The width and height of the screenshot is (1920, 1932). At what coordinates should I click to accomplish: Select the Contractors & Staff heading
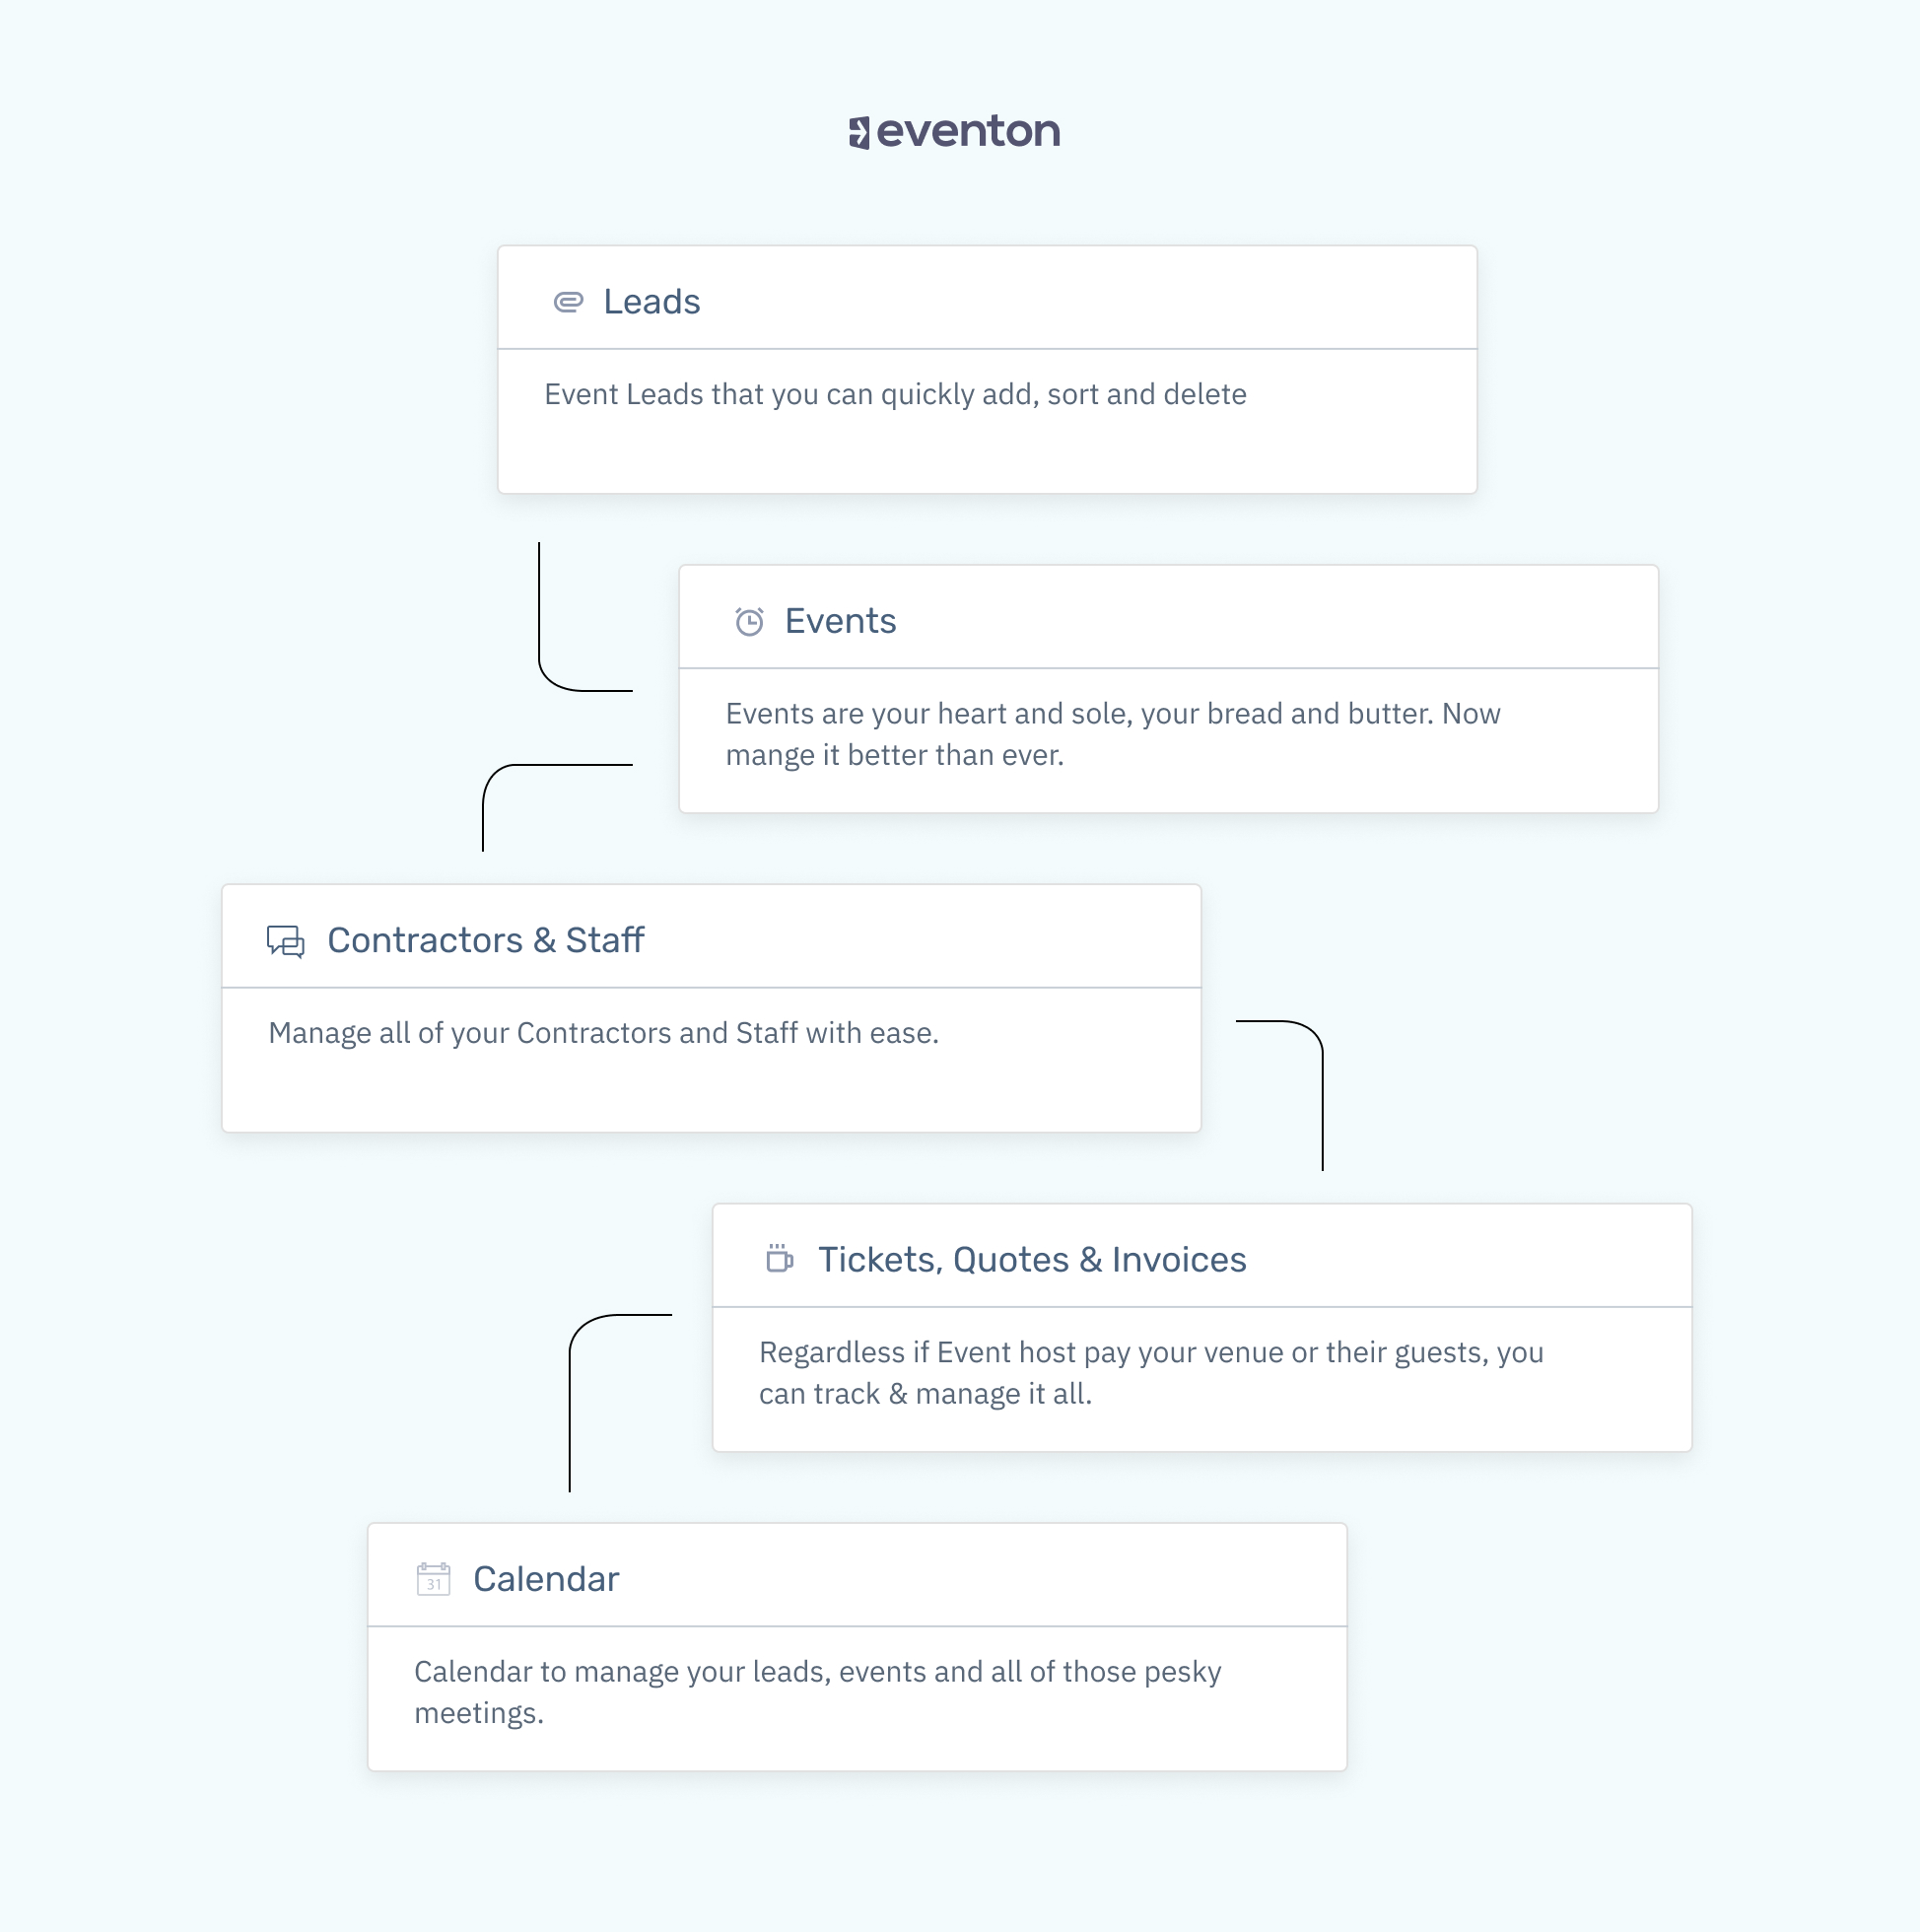pyautogui.click(x=486, y=941)
